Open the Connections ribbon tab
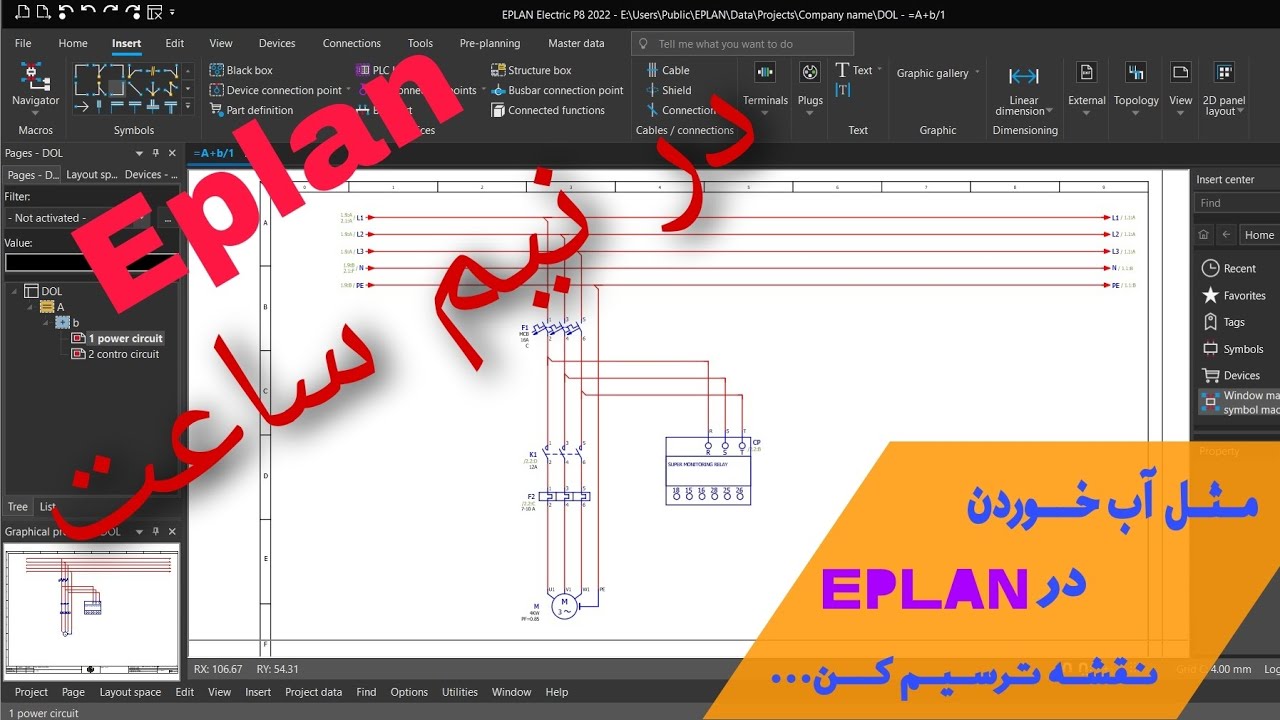Image resolution: width=1280 pixels, height=720 pixels. coord(352,43)
